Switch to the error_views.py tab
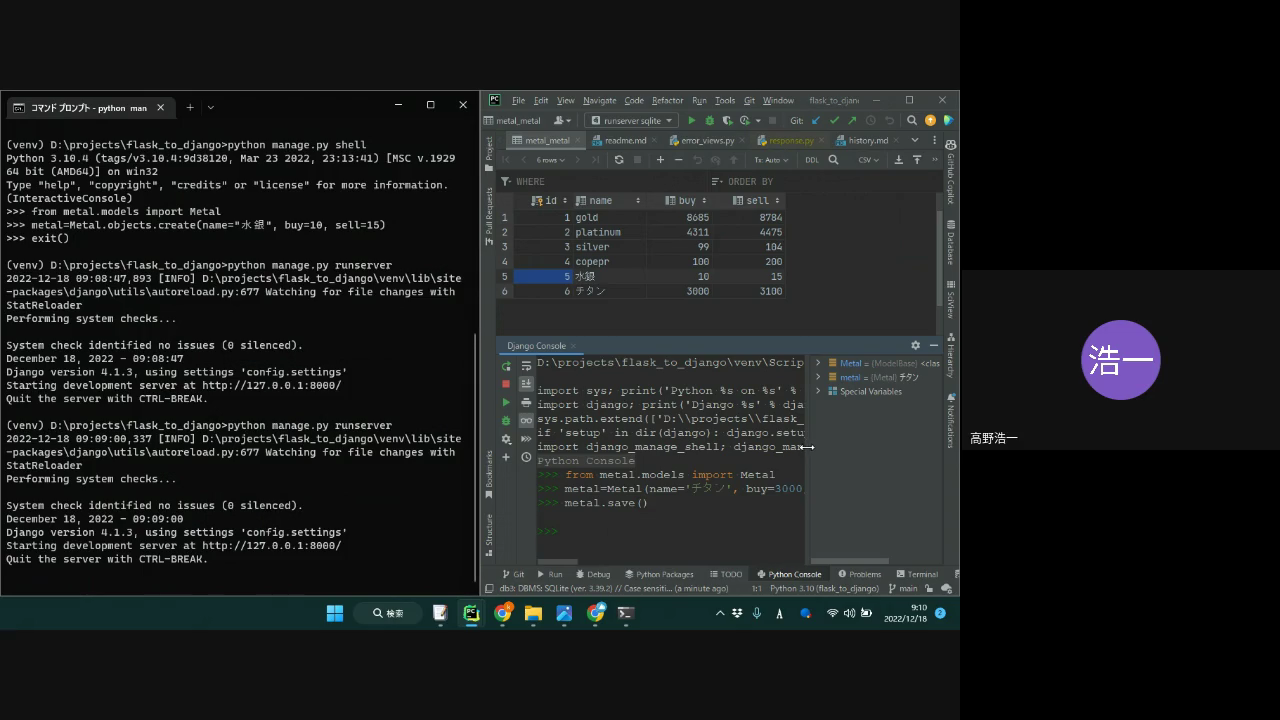The height and width of the screenshot is (720, 1280). (x=707, y=141)
